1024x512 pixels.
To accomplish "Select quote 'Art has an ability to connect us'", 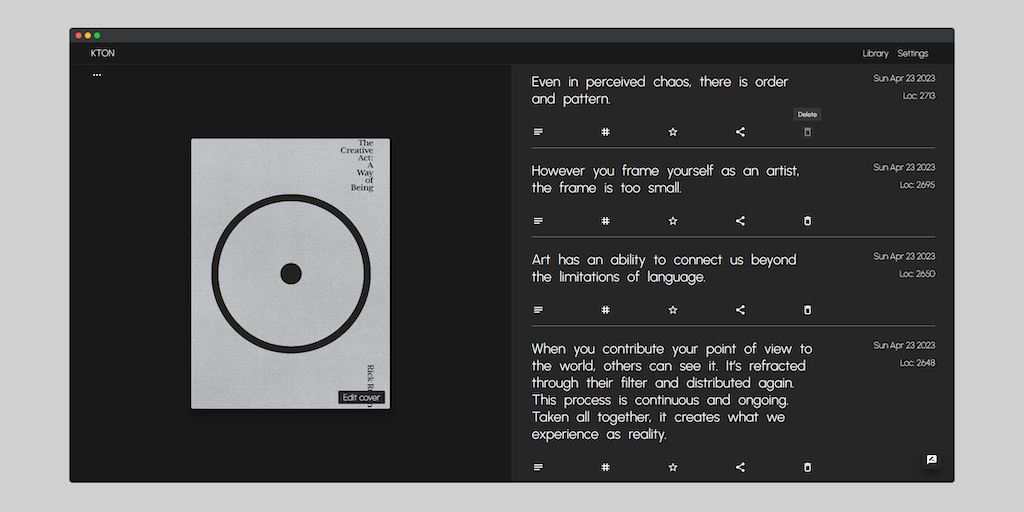I will pyautogui.click(x=664, y=268).
